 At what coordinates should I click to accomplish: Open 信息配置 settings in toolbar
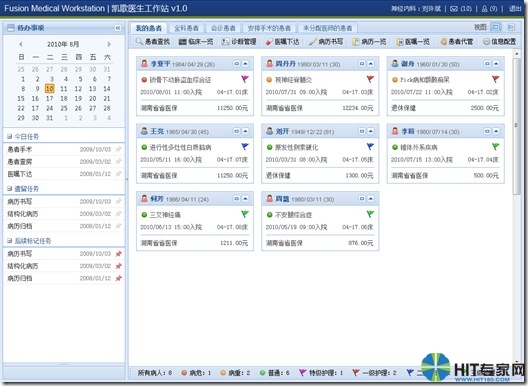(499, 41)
